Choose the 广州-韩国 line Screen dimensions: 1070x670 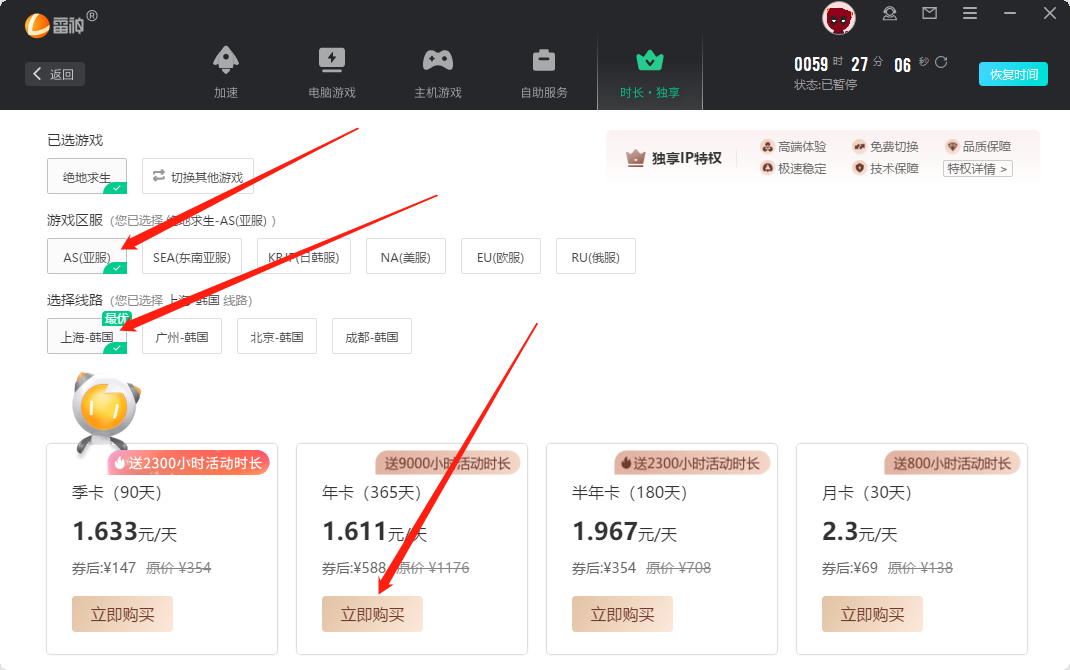tap(182, 337)
